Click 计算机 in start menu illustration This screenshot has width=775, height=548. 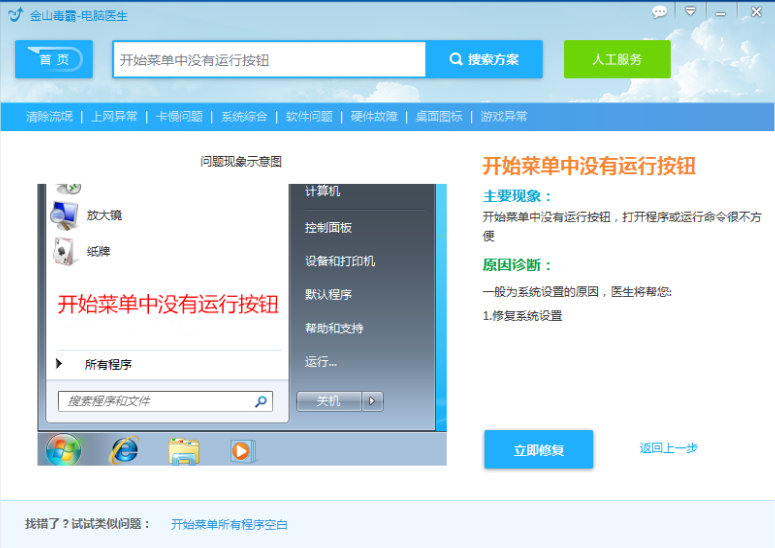(x=322, y=191)
